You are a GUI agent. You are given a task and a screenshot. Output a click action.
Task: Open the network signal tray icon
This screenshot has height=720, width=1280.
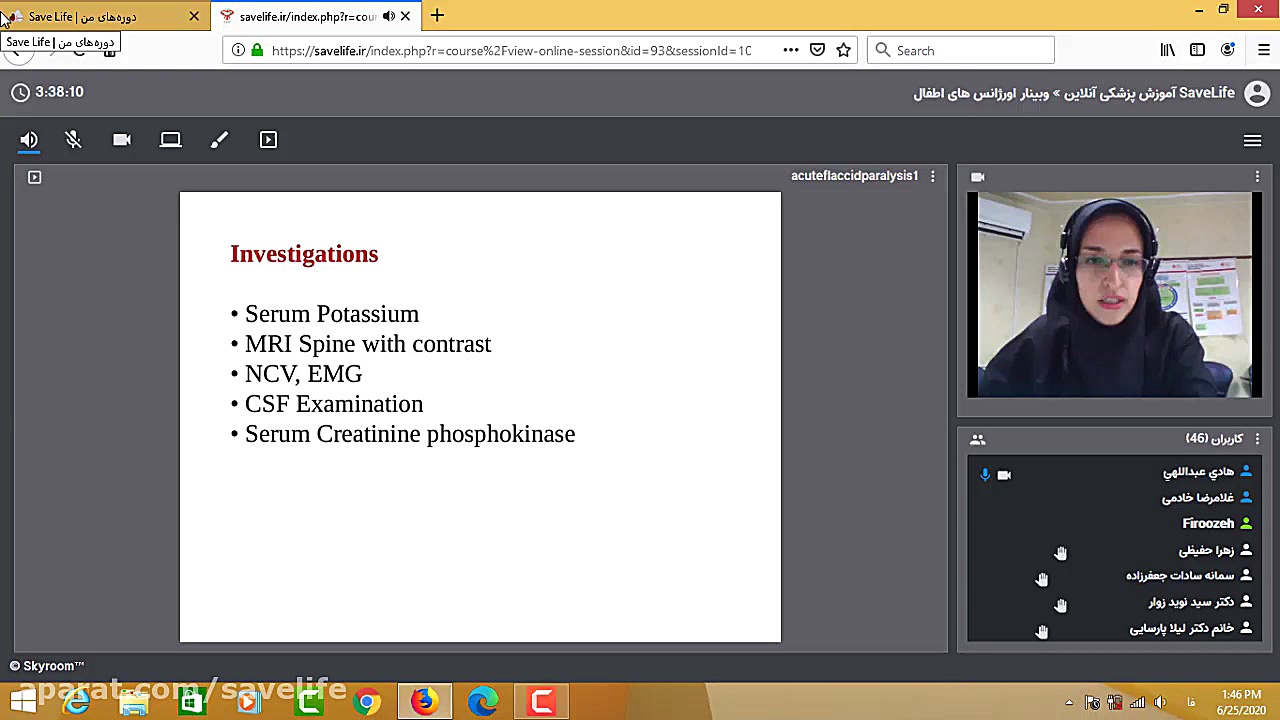(1138, 703)
